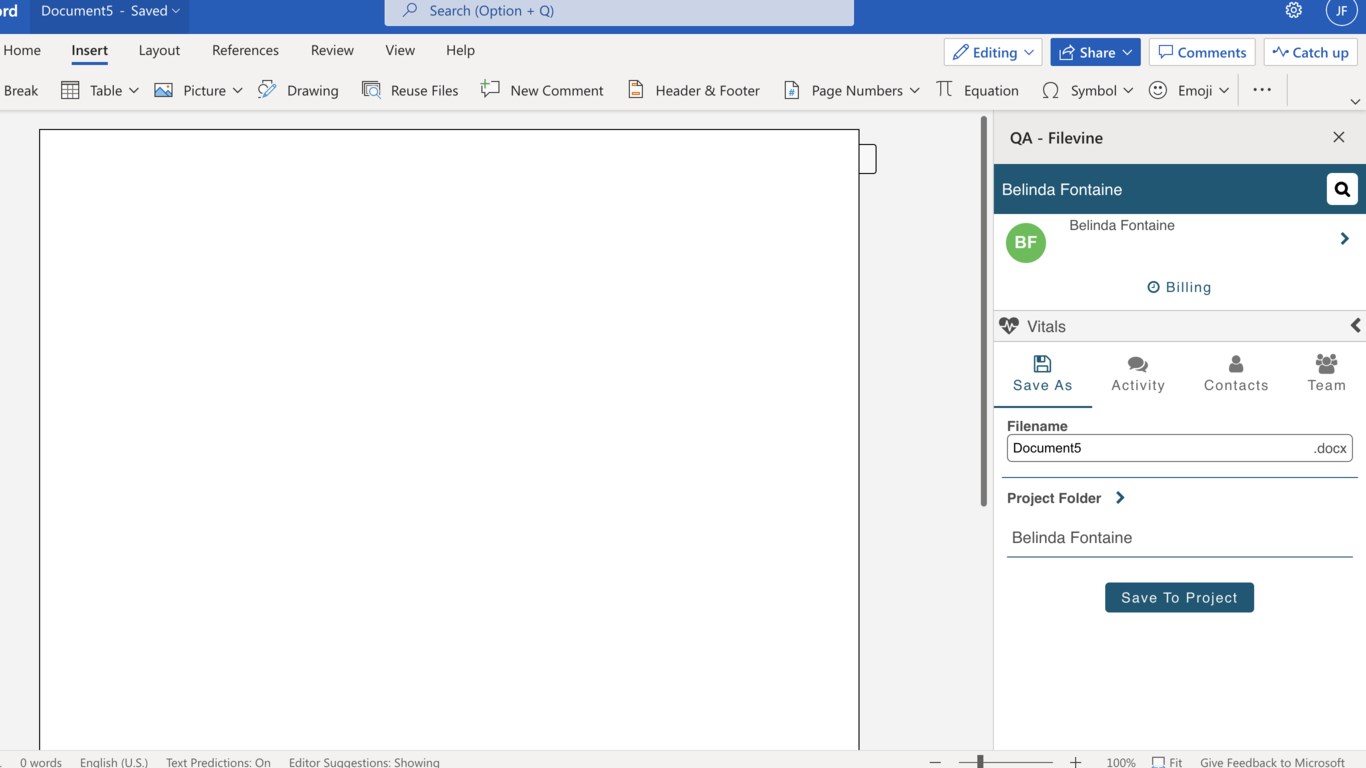Zoom out with the minus button
Image resolution: width=1366 pixels, height=768 pixels.
(935, 762)
